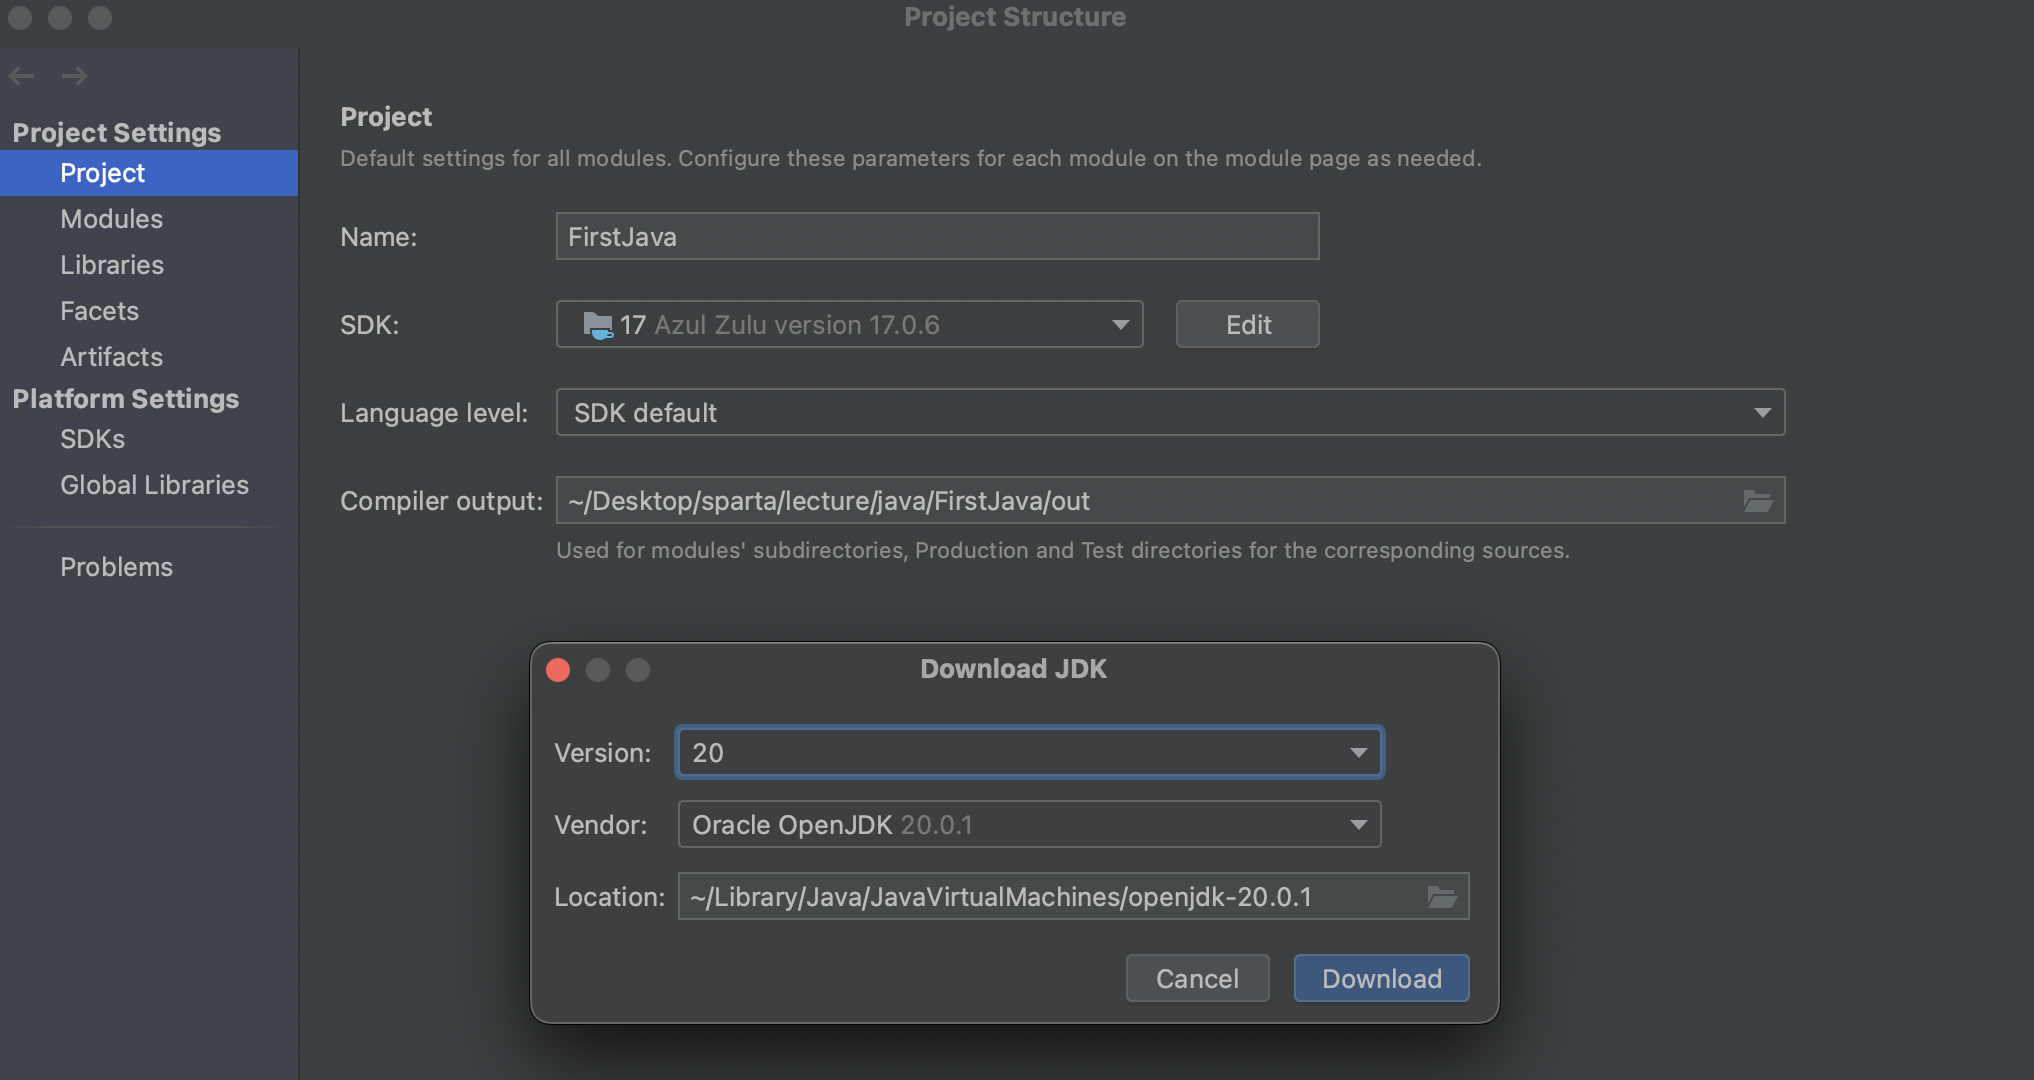Go to Facets settings
Screen dimensions: 2034x1080
[x=99, y=311]
